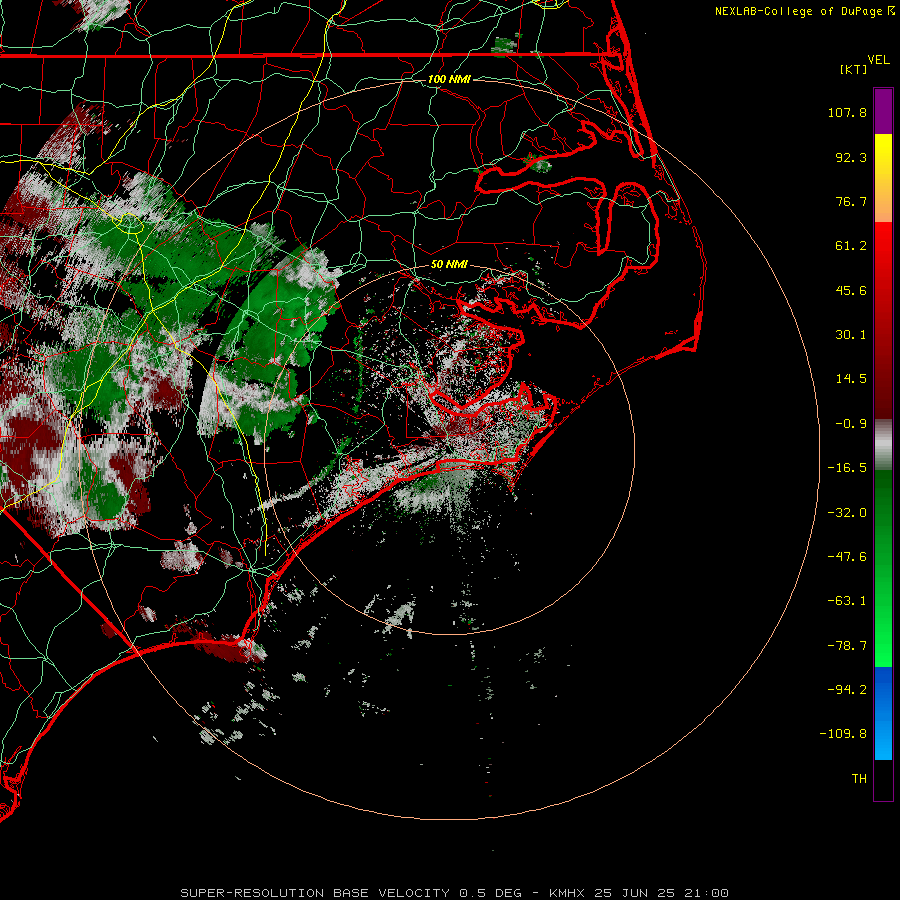Click the -78.7 velocity scale value
The image size is (900, 900).
click(847, 646)
